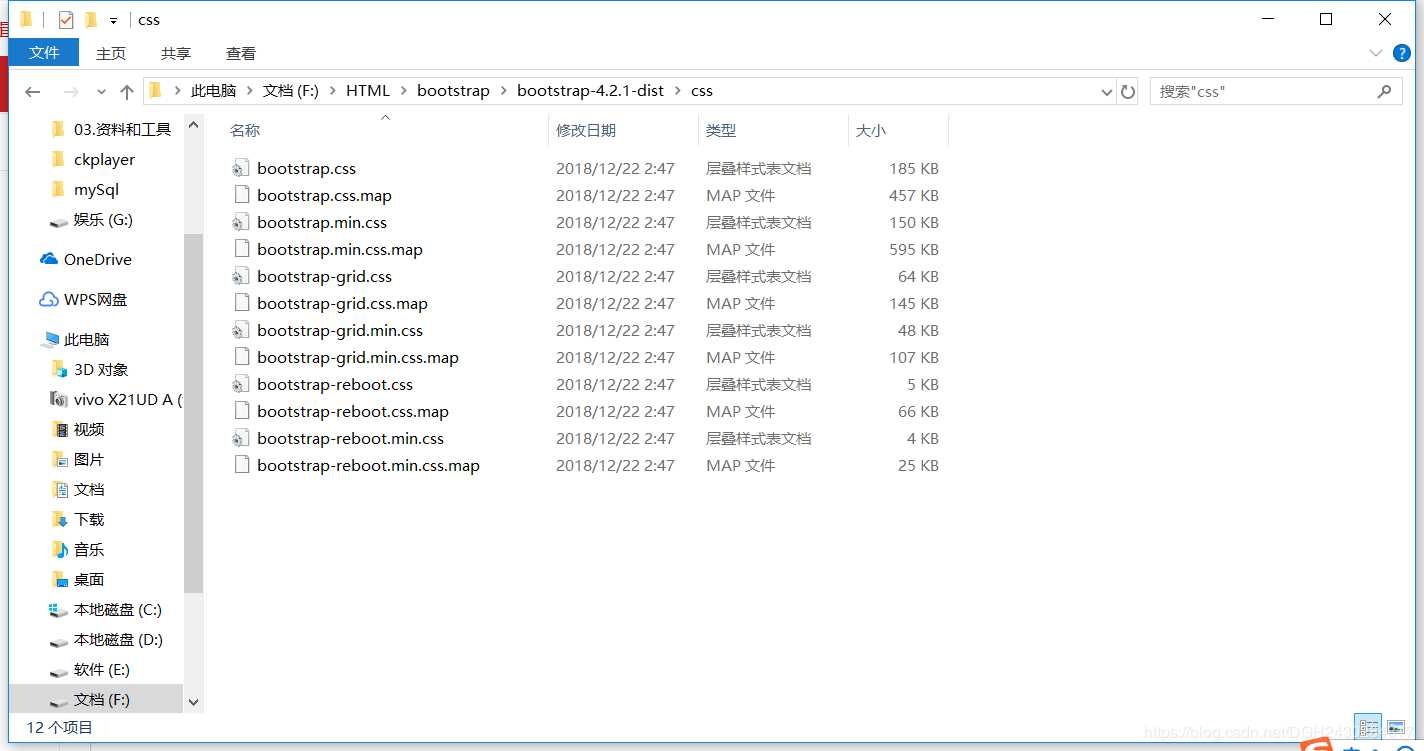This screenshot has height=751, width=1424.
Task: Click 此电脑 in address breadcrumb
Action: coord(213,91)
